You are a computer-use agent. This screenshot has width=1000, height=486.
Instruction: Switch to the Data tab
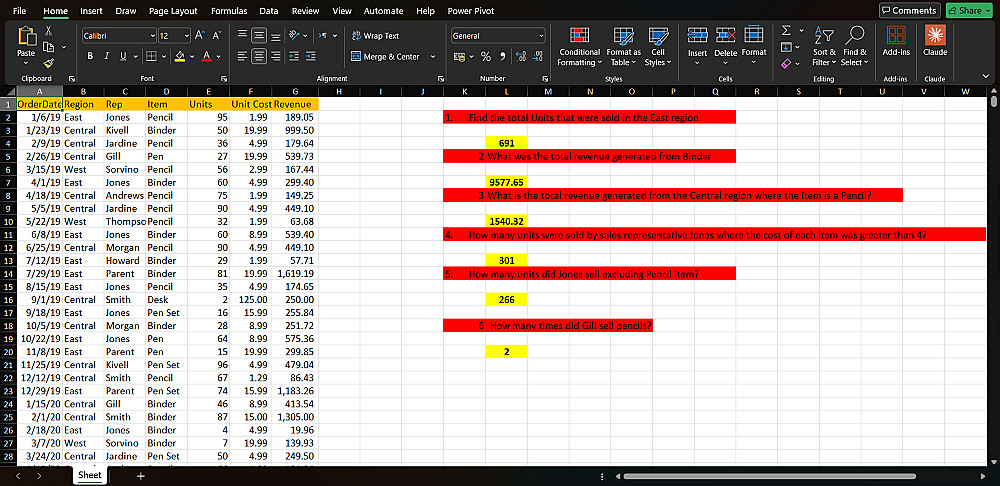268,11
